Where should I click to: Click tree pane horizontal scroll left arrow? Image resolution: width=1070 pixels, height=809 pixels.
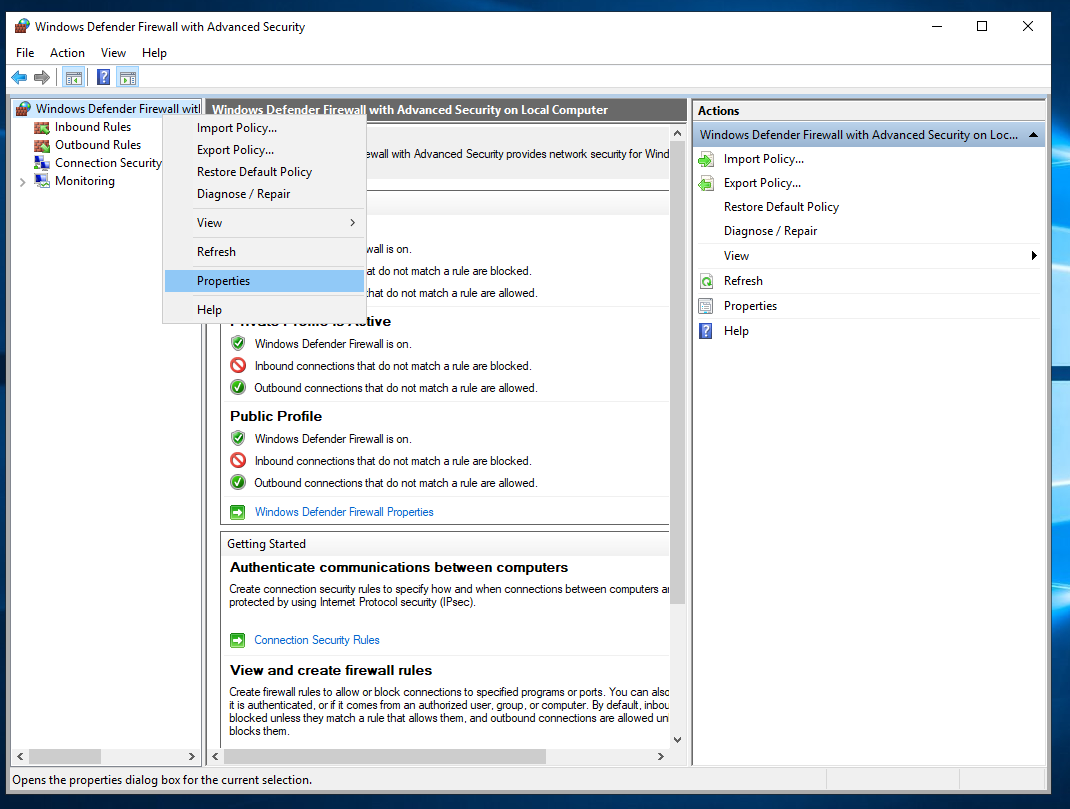(x=20, y=756)
